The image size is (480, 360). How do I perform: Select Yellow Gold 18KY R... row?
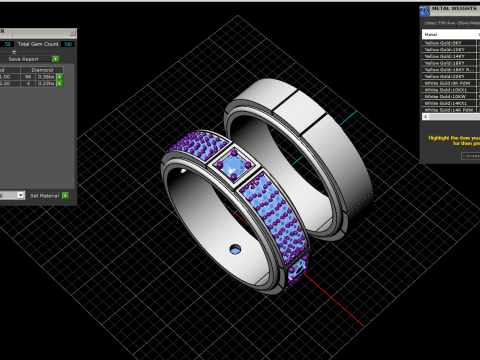449,70
